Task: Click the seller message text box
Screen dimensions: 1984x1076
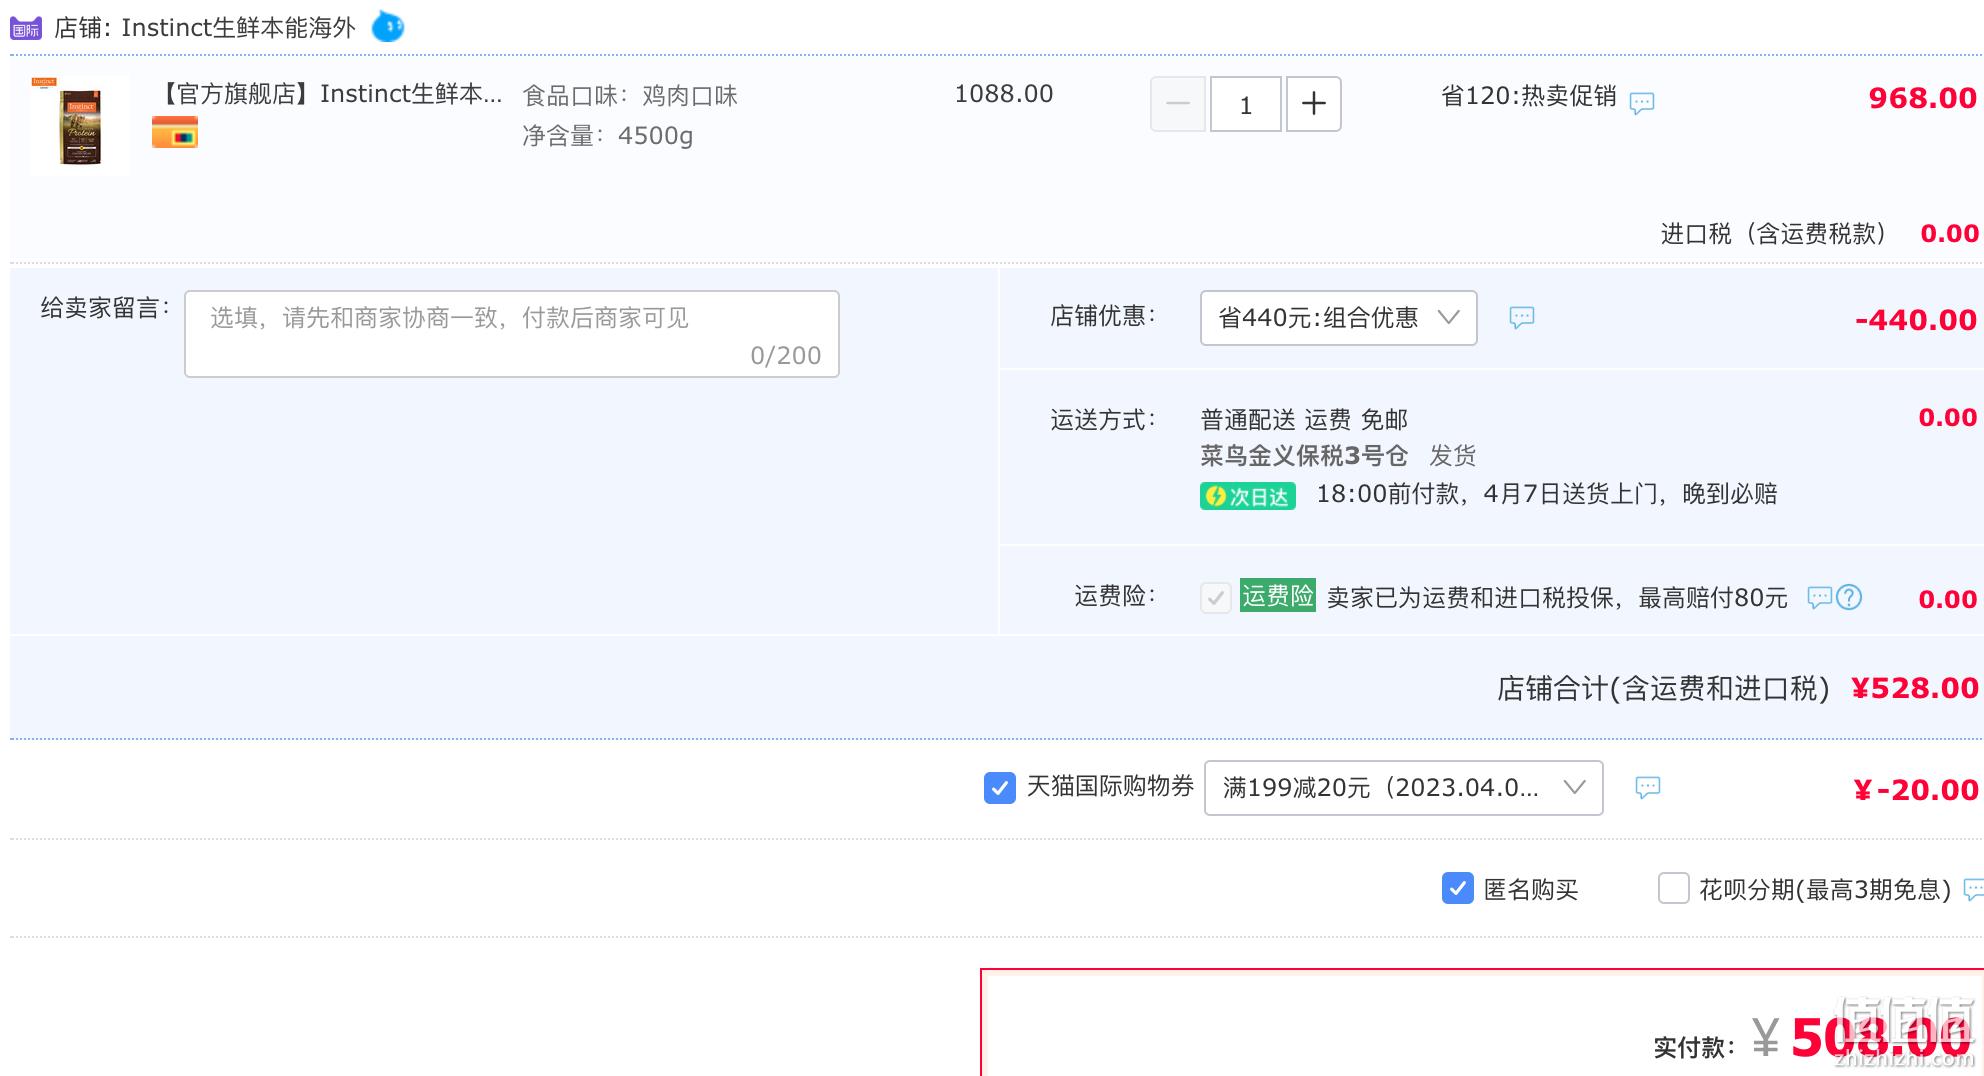Action: coord(512,334)
